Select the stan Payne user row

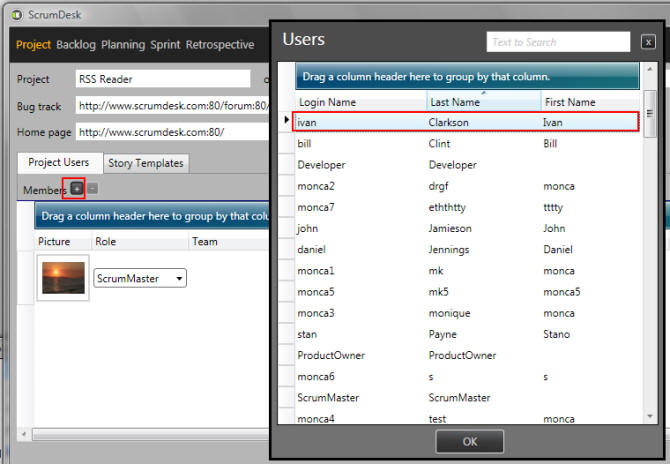[467, 334]
